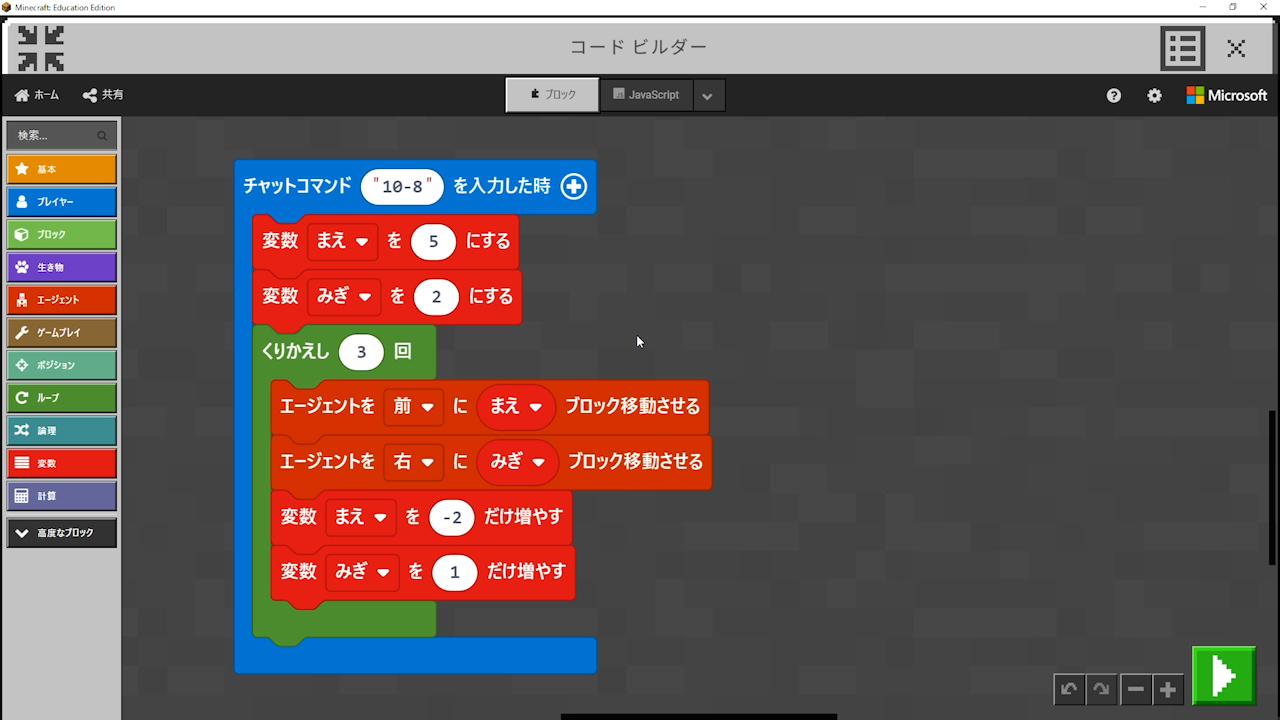This screenshot has width=1280, height=720.
Task: Click the 共有 share button
Action: 103,95
